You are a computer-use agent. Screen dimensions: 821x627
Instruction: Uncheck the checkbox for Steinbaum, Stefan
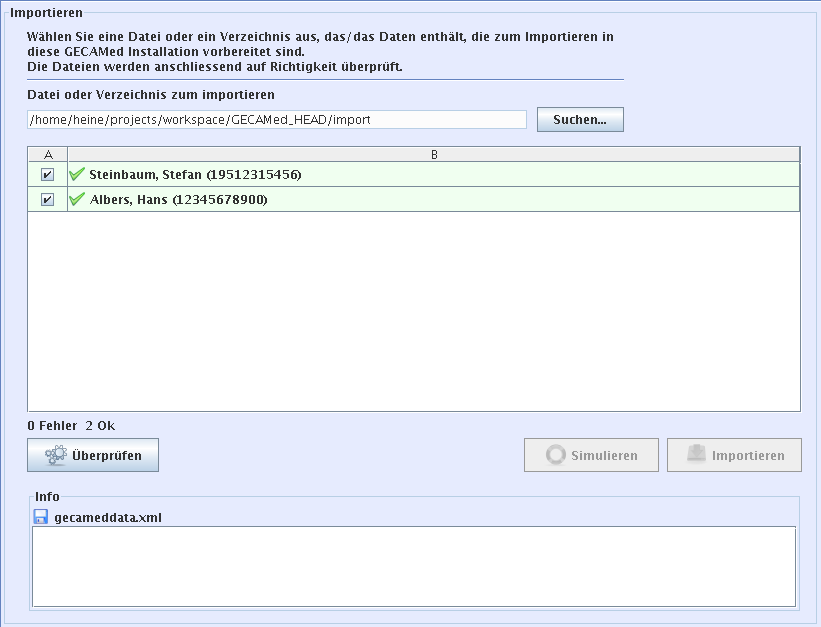[47, 175]
